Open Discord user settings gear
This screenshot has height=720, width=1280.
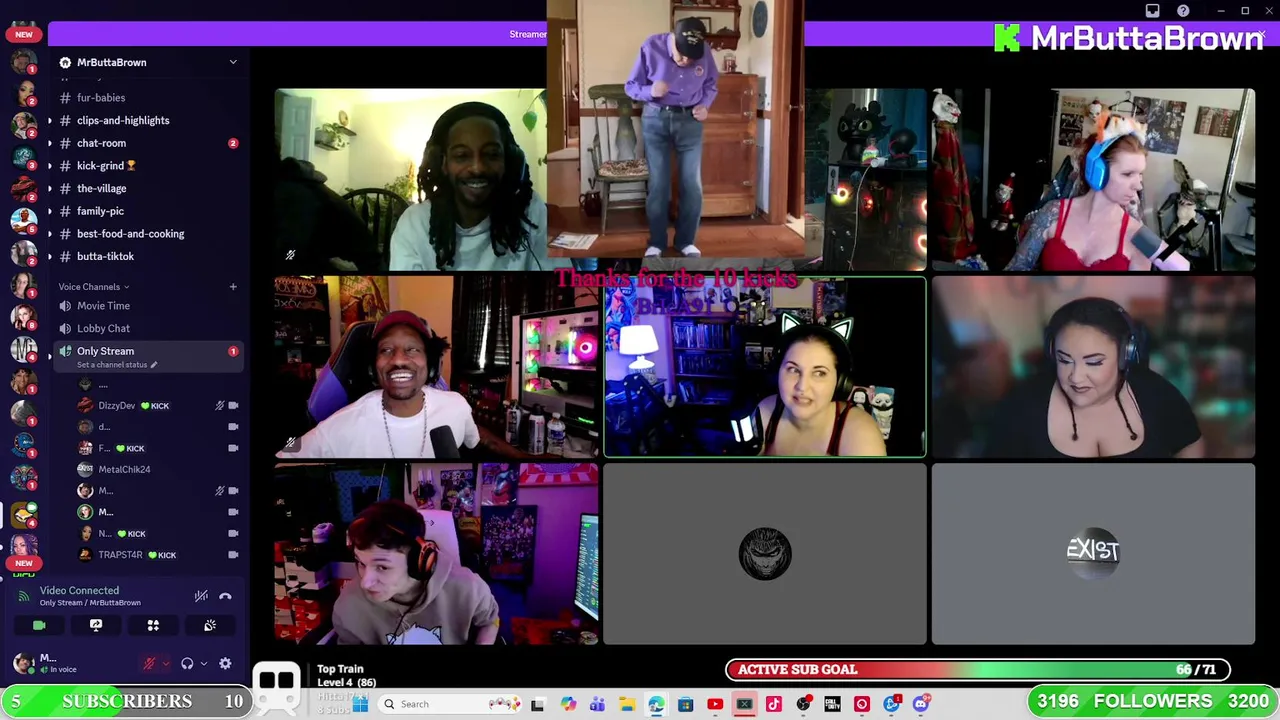tap(225, 663)
